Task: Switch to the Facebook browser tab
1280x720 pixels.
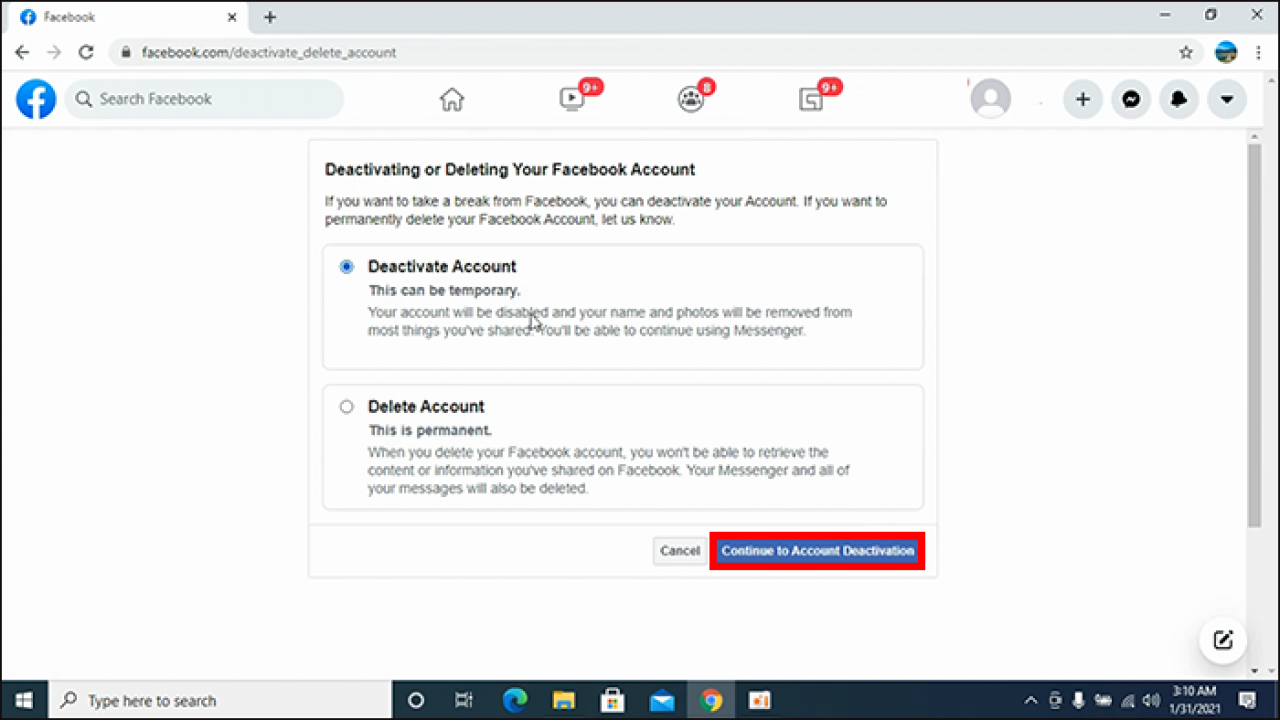Action: click(120, 17)
